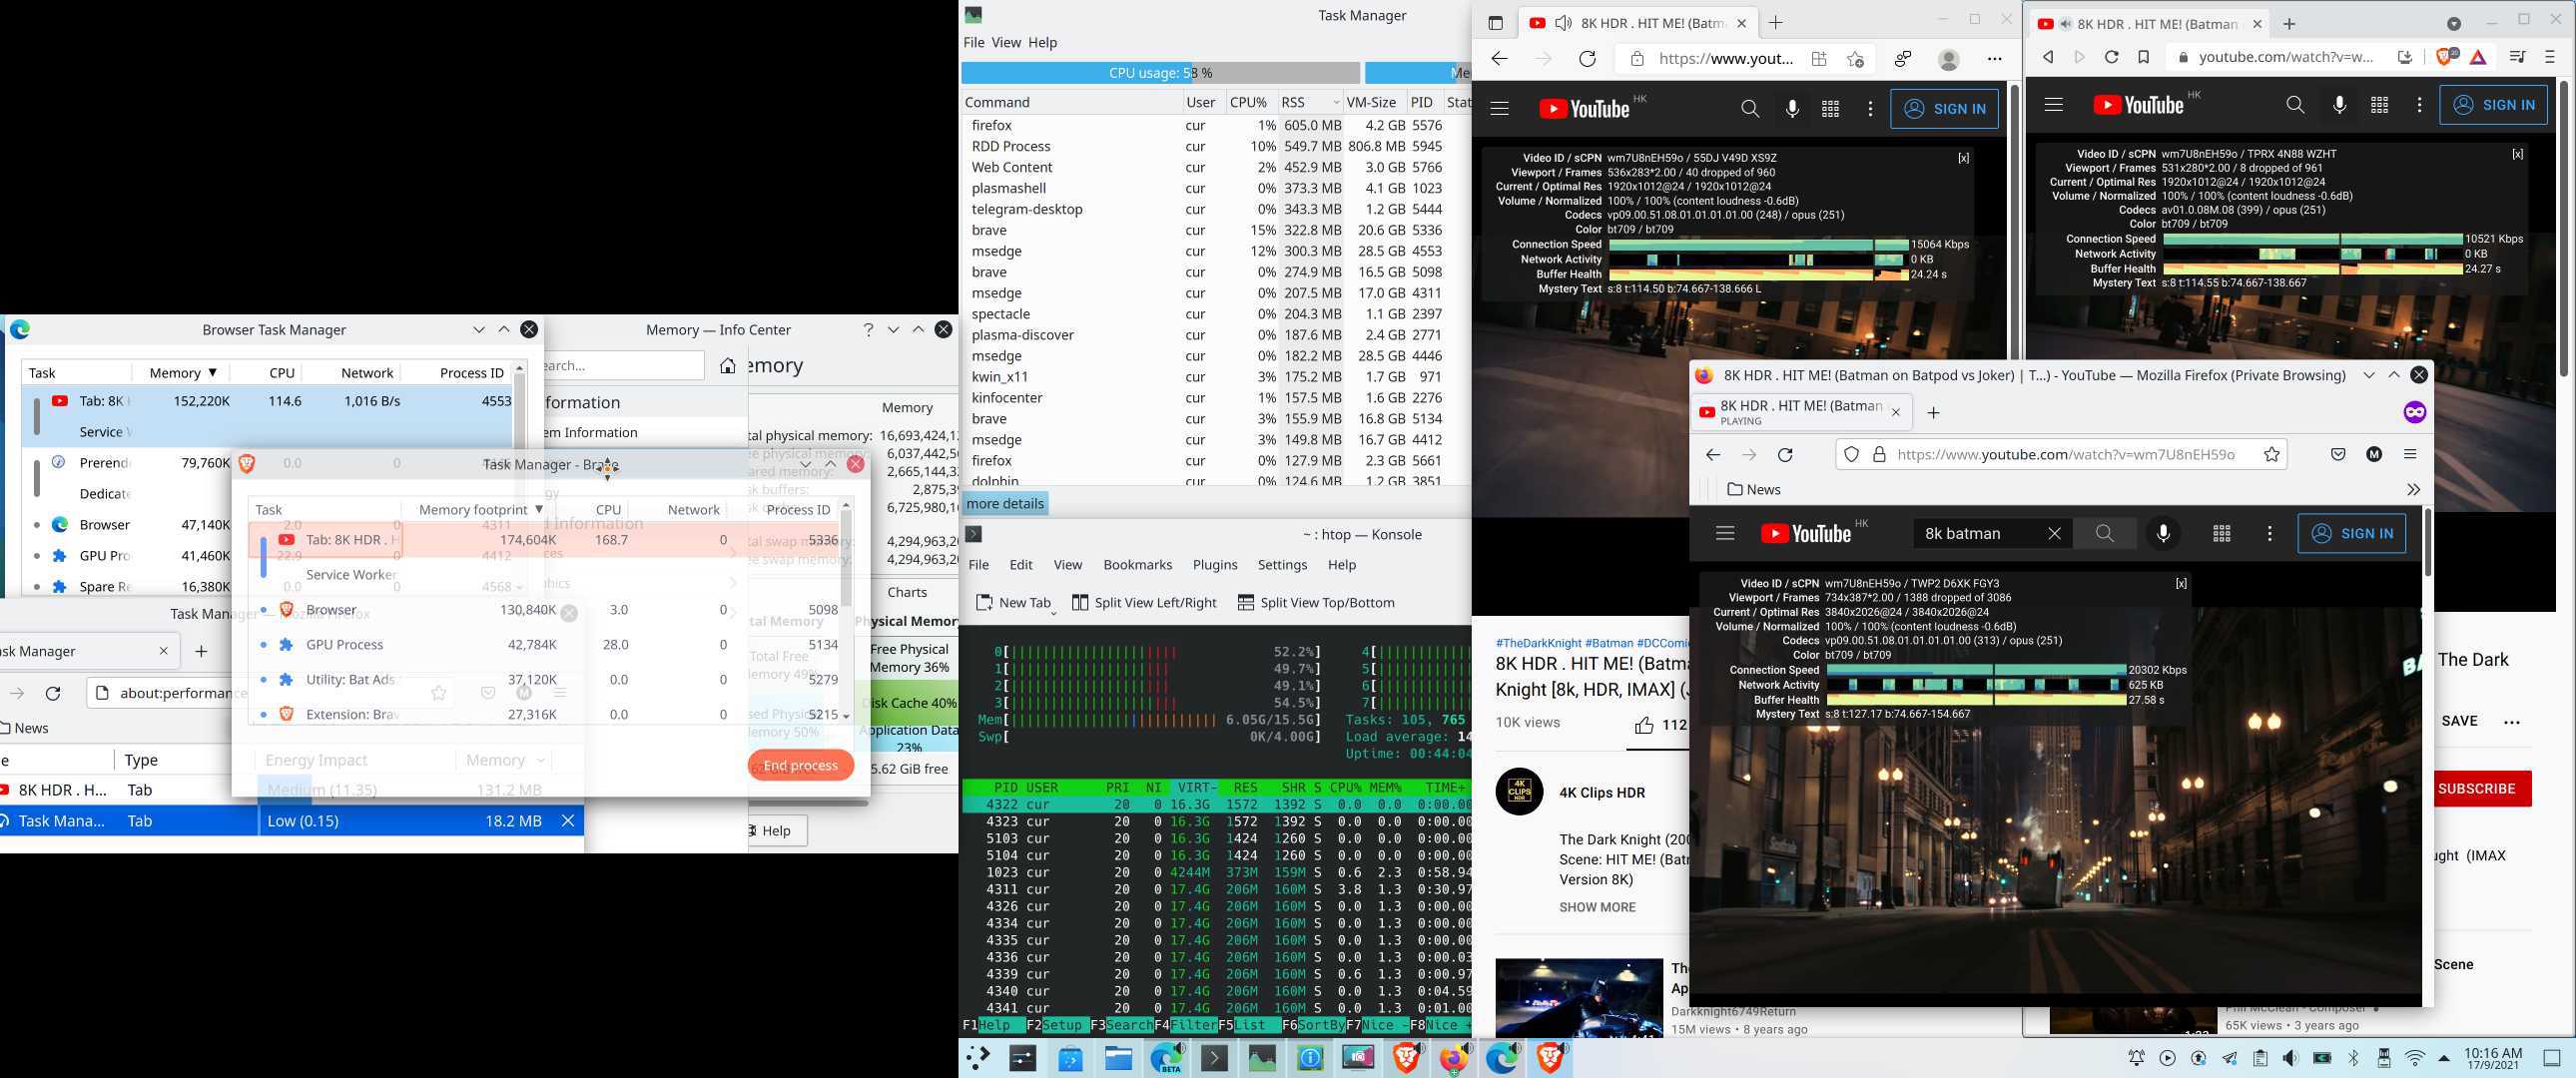Screen dimensions: 2576x1078
Task: Open Edge profile avatar icon
Action: pos(1948,59)
